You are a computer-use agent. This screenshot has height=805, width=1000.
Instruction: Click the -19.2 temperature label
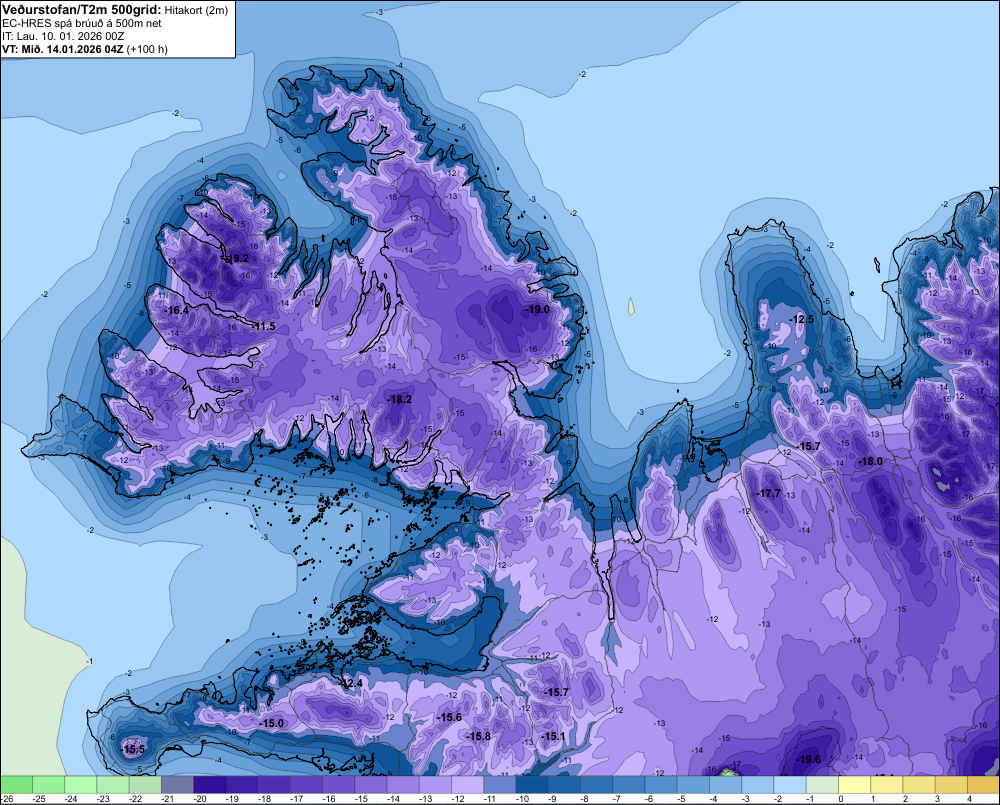(237, 258)
